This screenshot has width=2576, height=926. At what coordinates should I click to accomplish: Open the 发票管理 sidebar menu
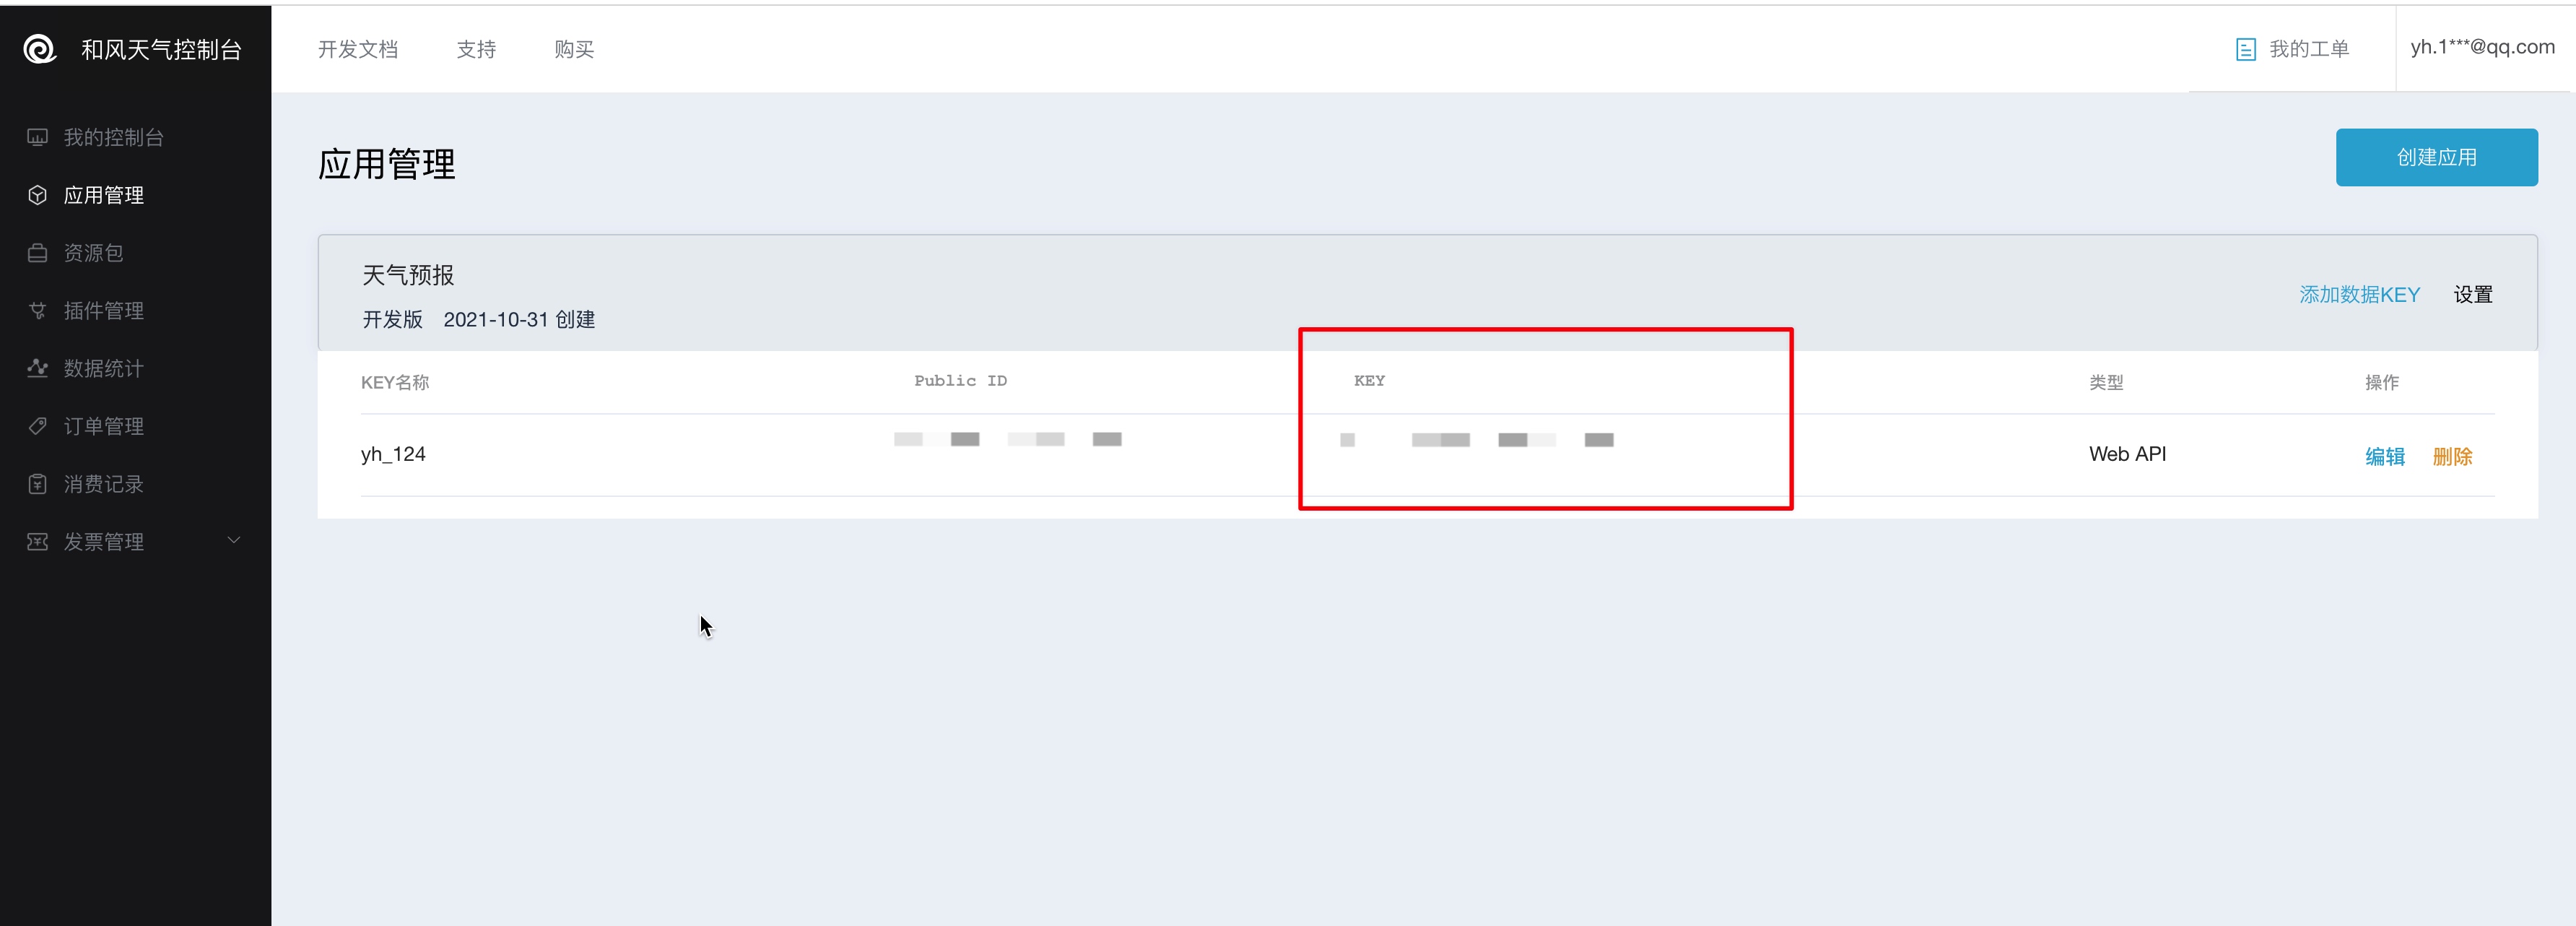point(104,542)
